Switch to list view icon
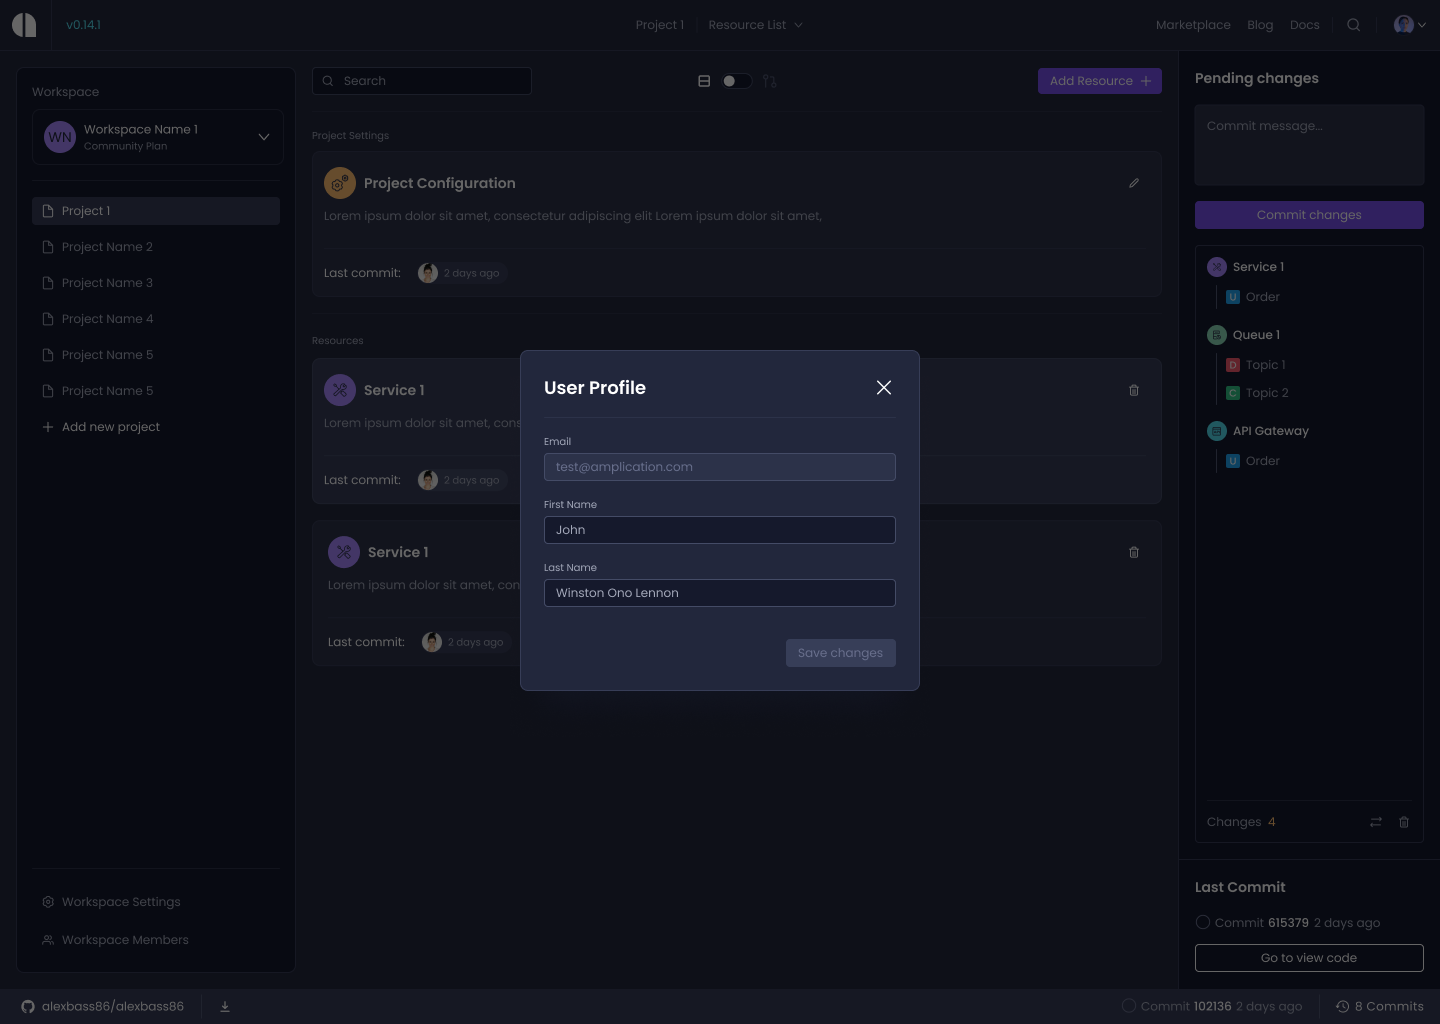The width and height of the screenshot is (1440, 1024). click(704, 81)
